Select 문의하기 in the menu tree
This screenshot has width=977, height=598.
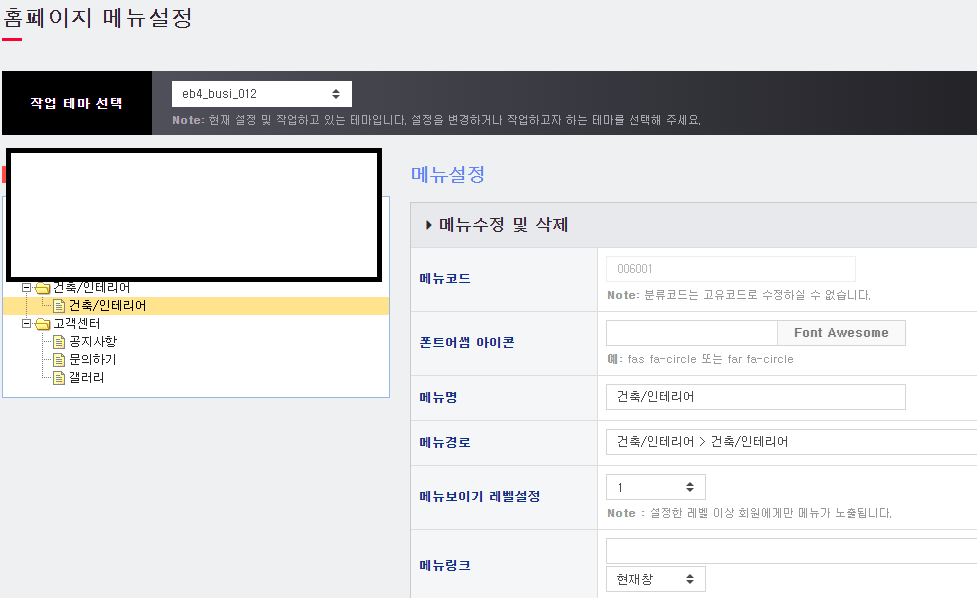93,360
